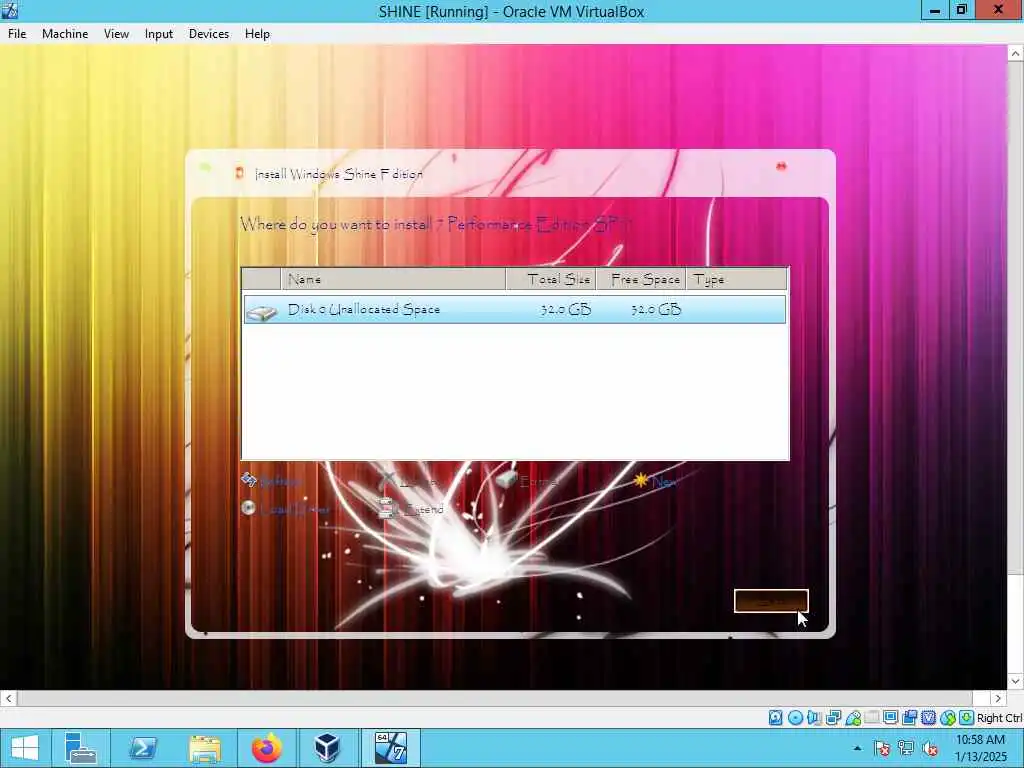Click the muted volume tray icon
1024x768 pixels.
[930, 748]
